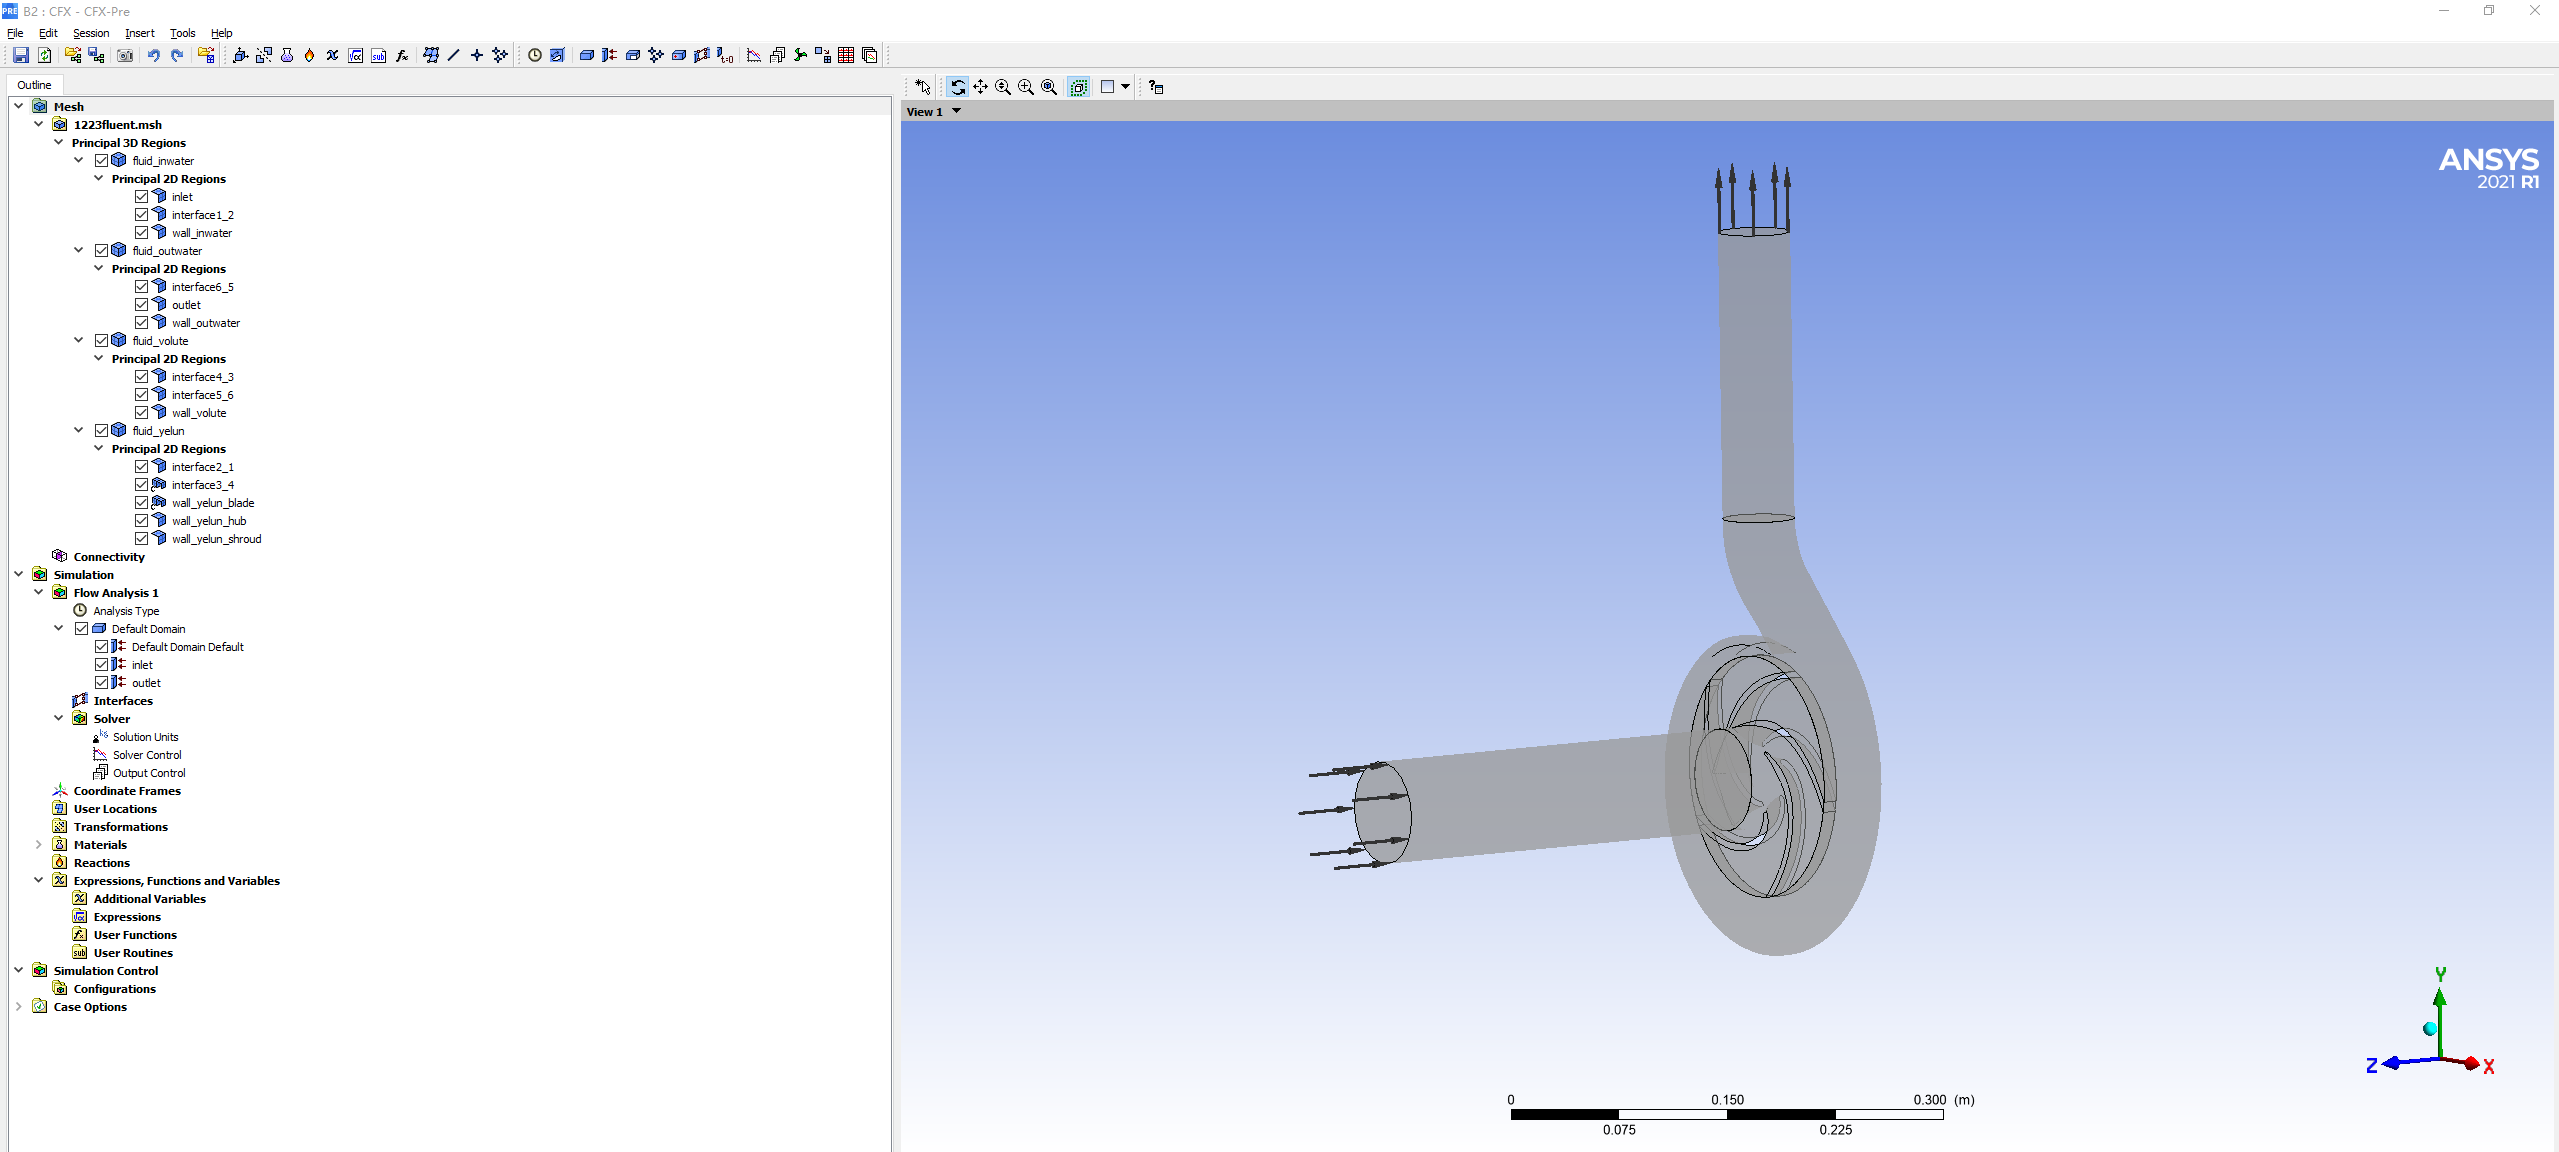Viewport: 2559px width, 1152px height.
Task: Fit the view with the cube magnifier
Action: (1049, 87)
